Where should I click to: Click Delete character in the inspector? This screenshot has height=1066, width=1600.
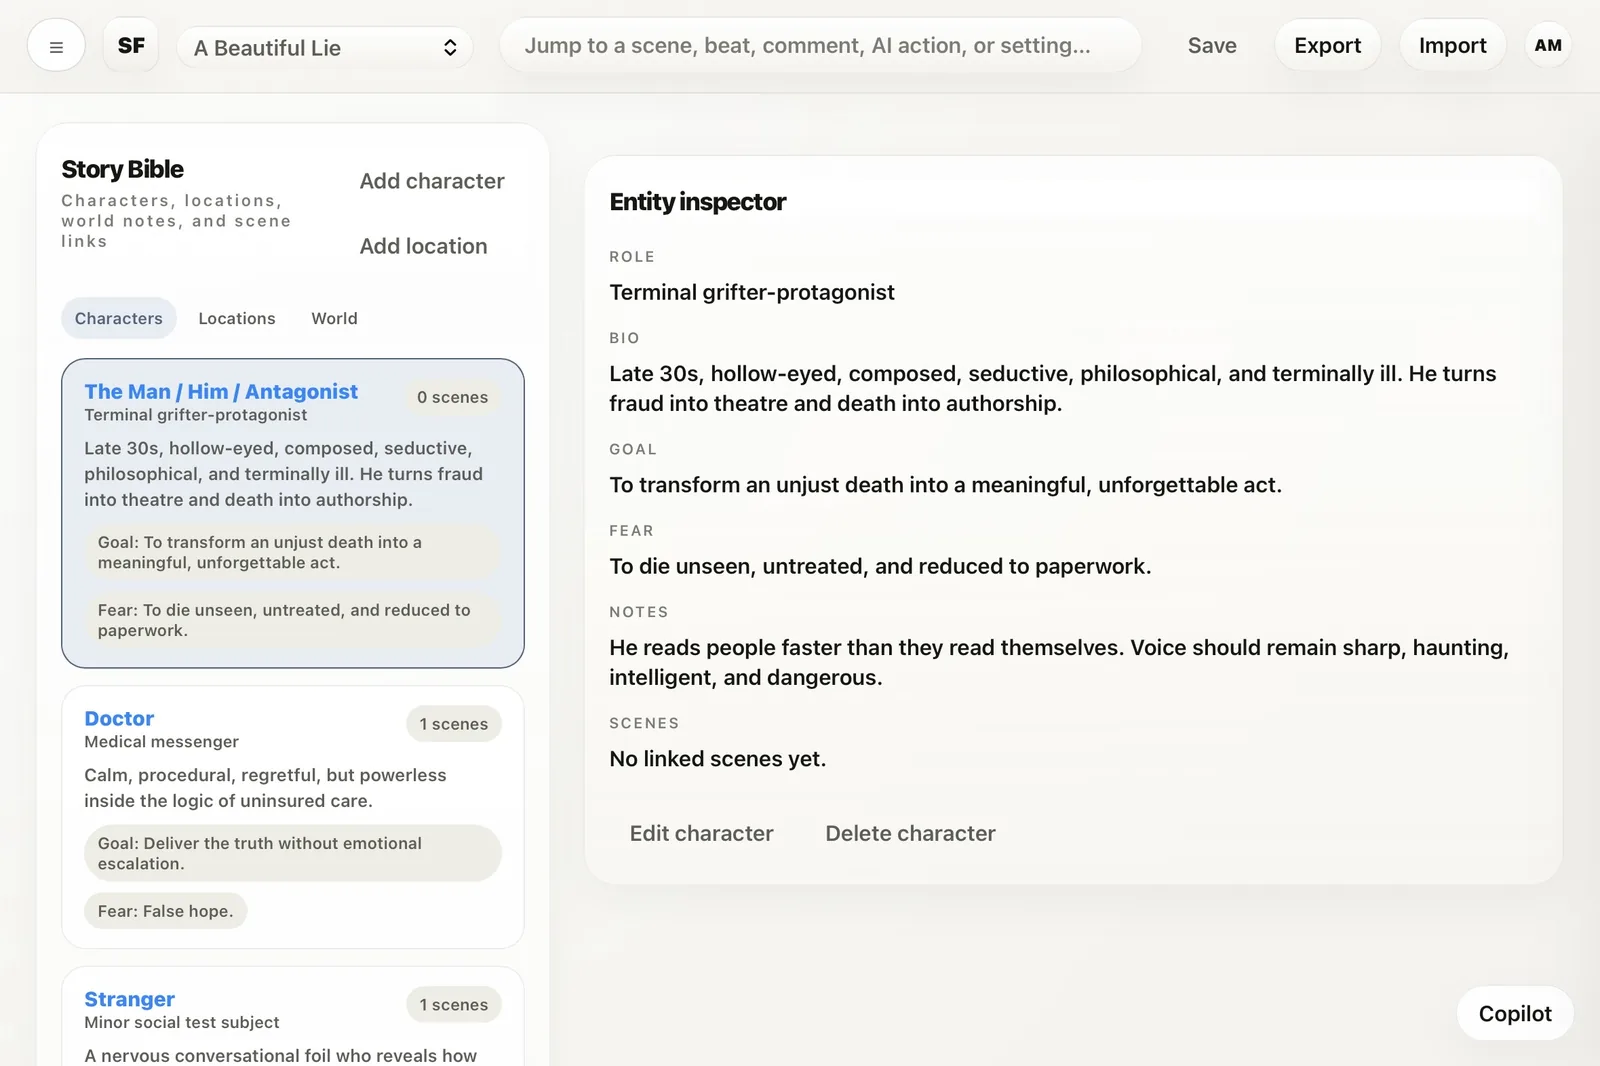click(910, 834)
